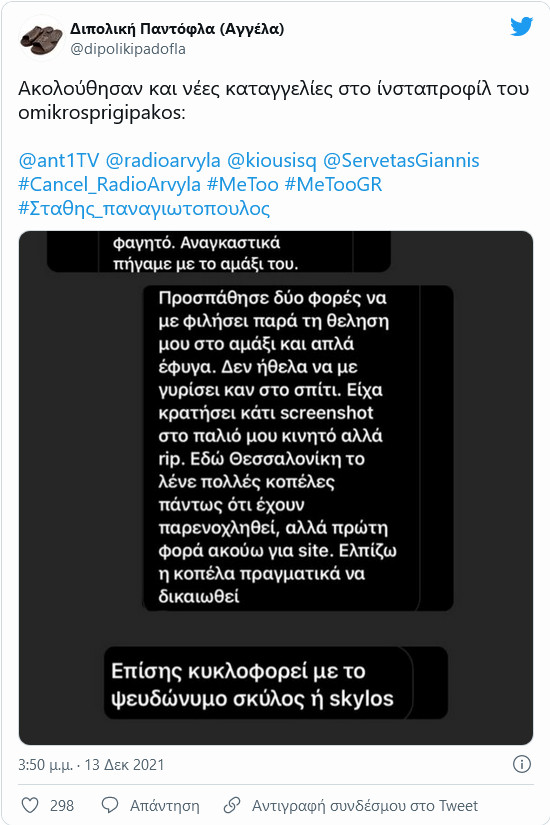Image resolution: width=550 pixels, height=825 pixels.
Task: Open the @ant1TV mention
Action: 58,160
